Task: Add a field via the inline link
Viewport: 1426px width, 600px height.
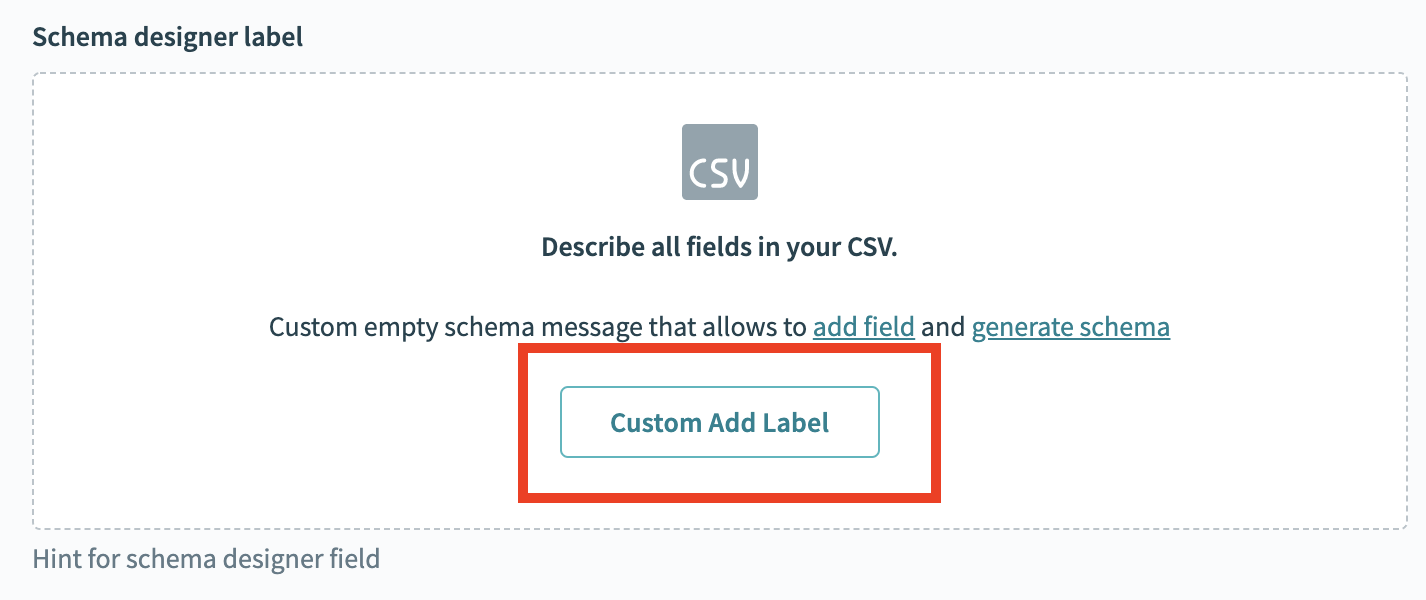Action: pos(863,327)
